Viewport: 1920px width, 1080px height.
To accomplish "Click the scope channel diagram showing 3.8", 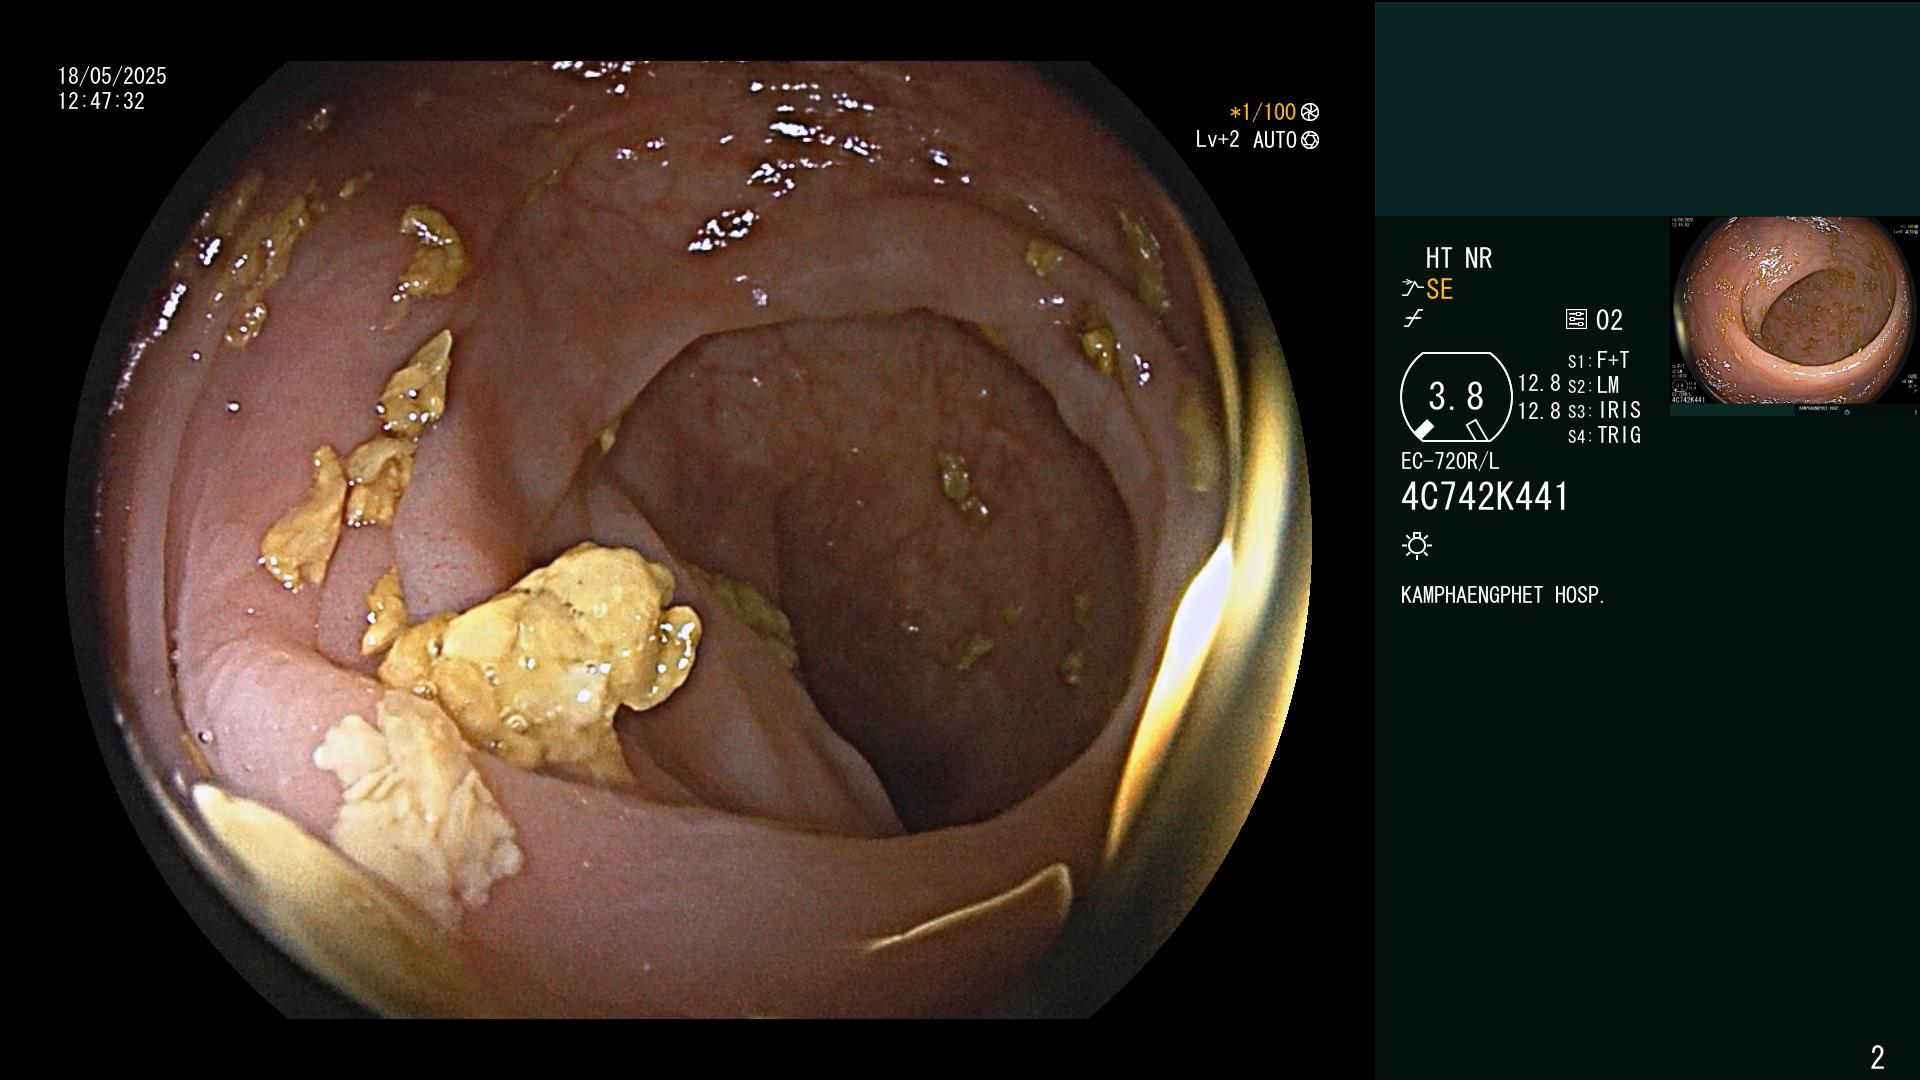I will [x=1456, y=397].
